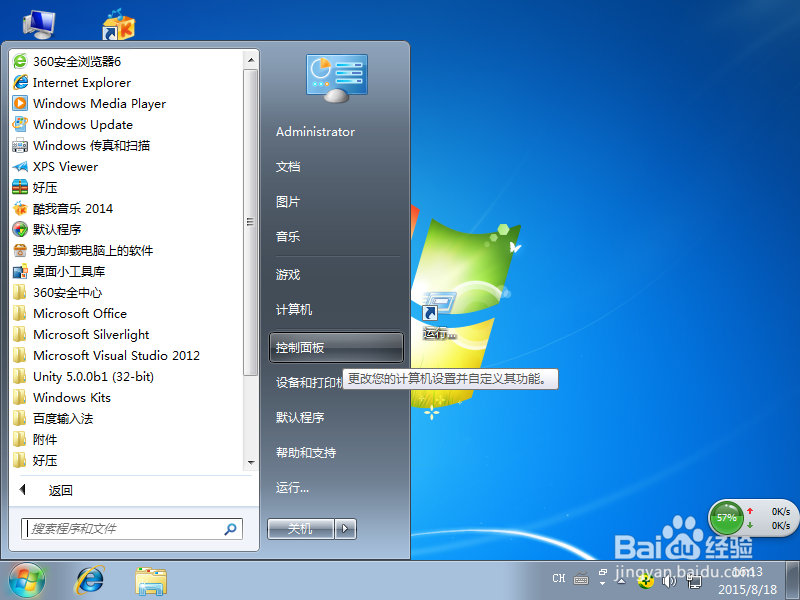Click 返回 to go back
The height and width of the screenshot is (600, 800).
coord(60,490)
